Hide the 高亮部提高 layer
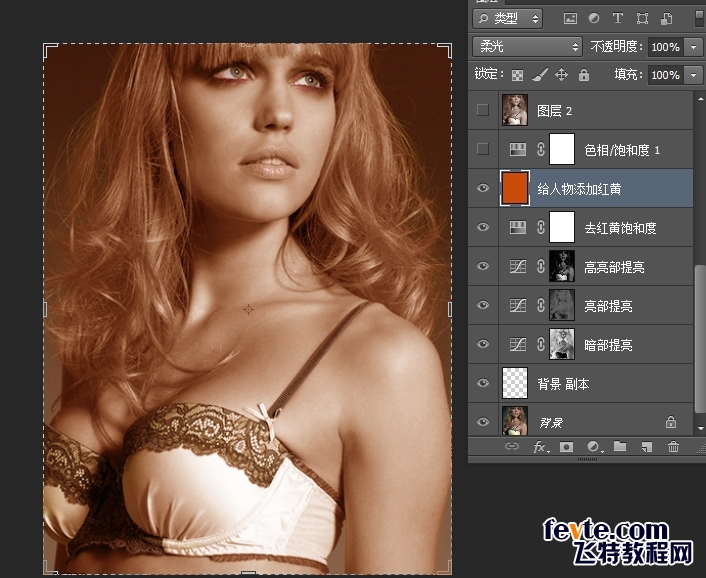 pos(483,266)
